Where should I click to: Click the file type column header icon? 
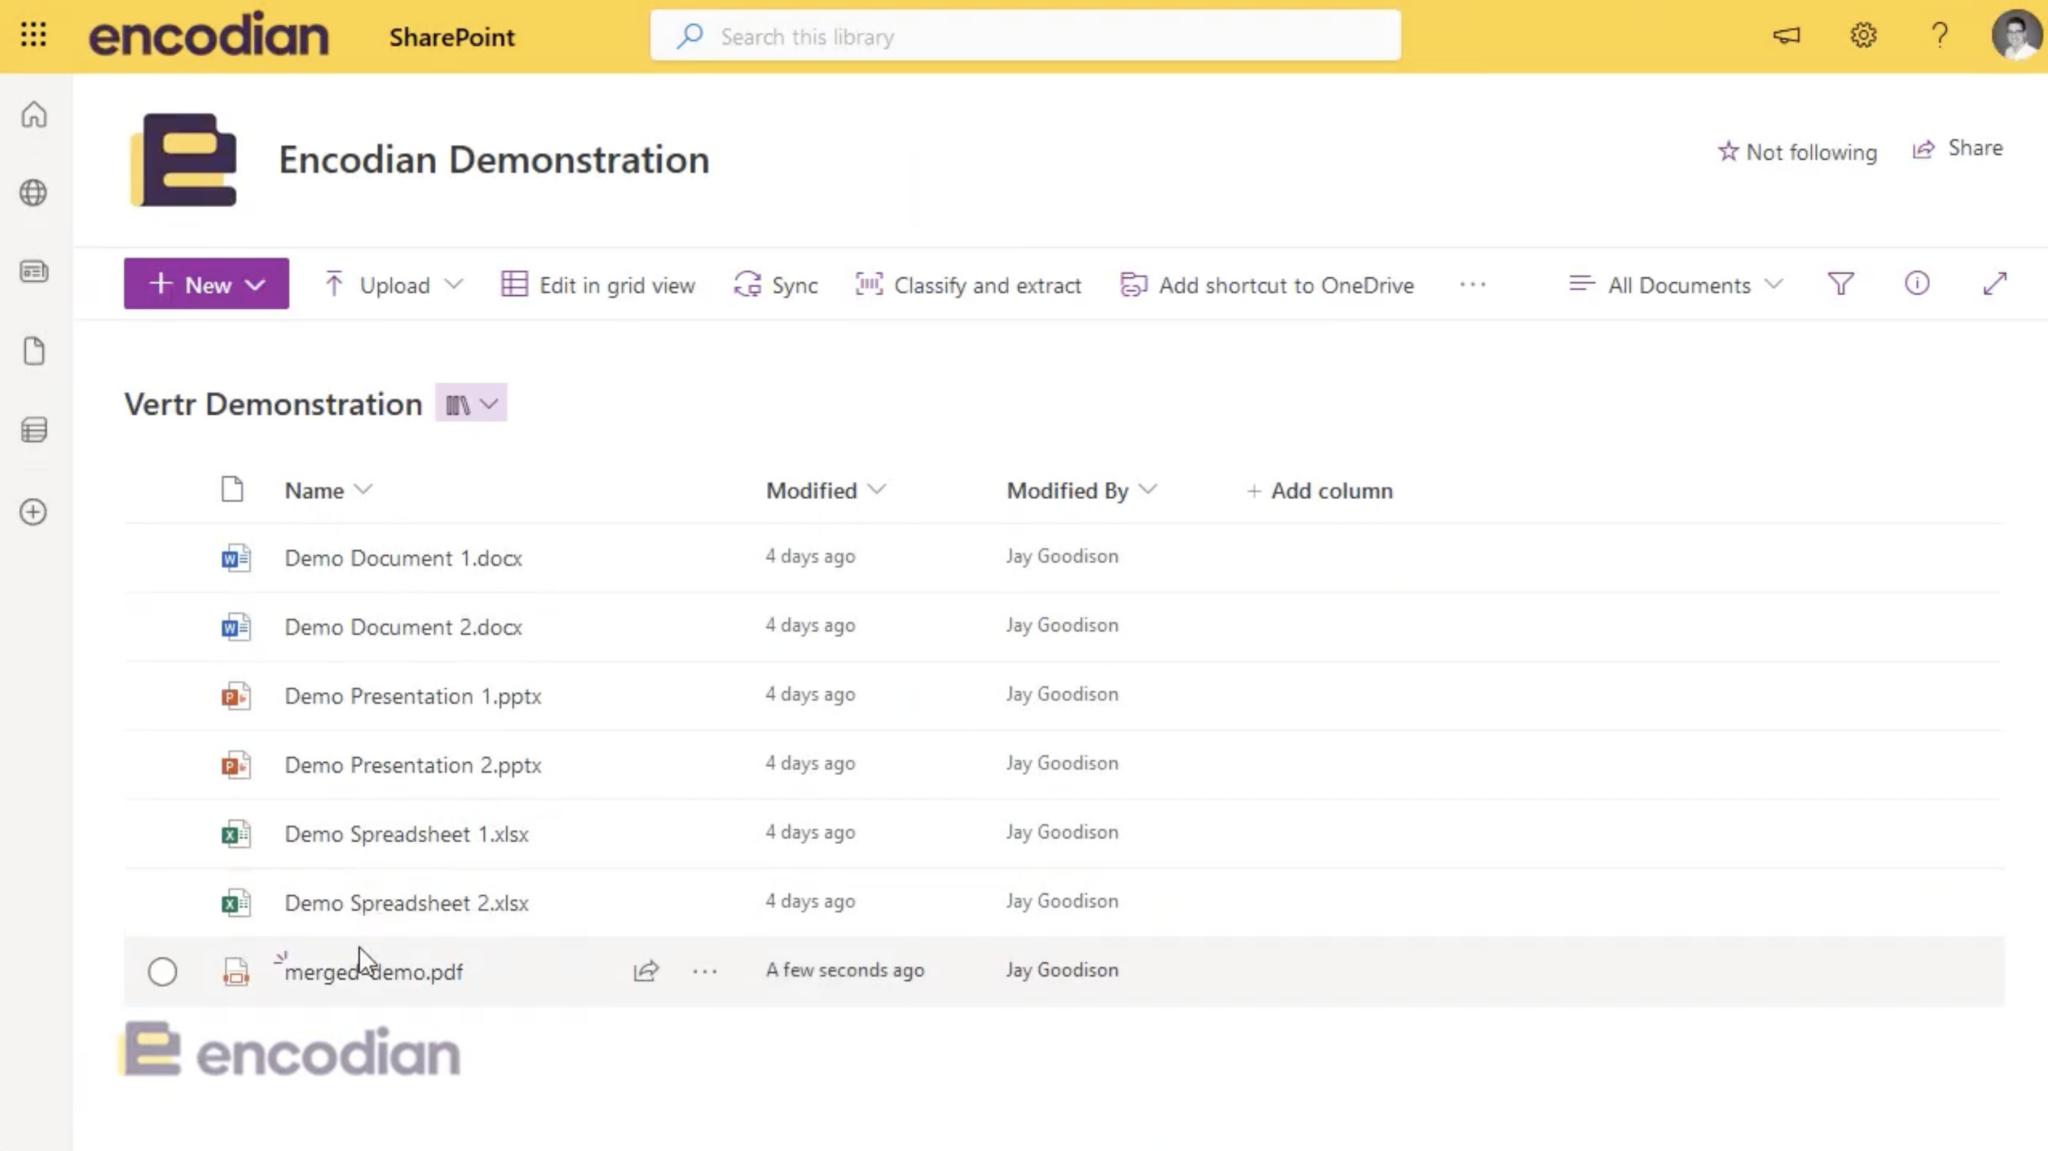[232, 490]
